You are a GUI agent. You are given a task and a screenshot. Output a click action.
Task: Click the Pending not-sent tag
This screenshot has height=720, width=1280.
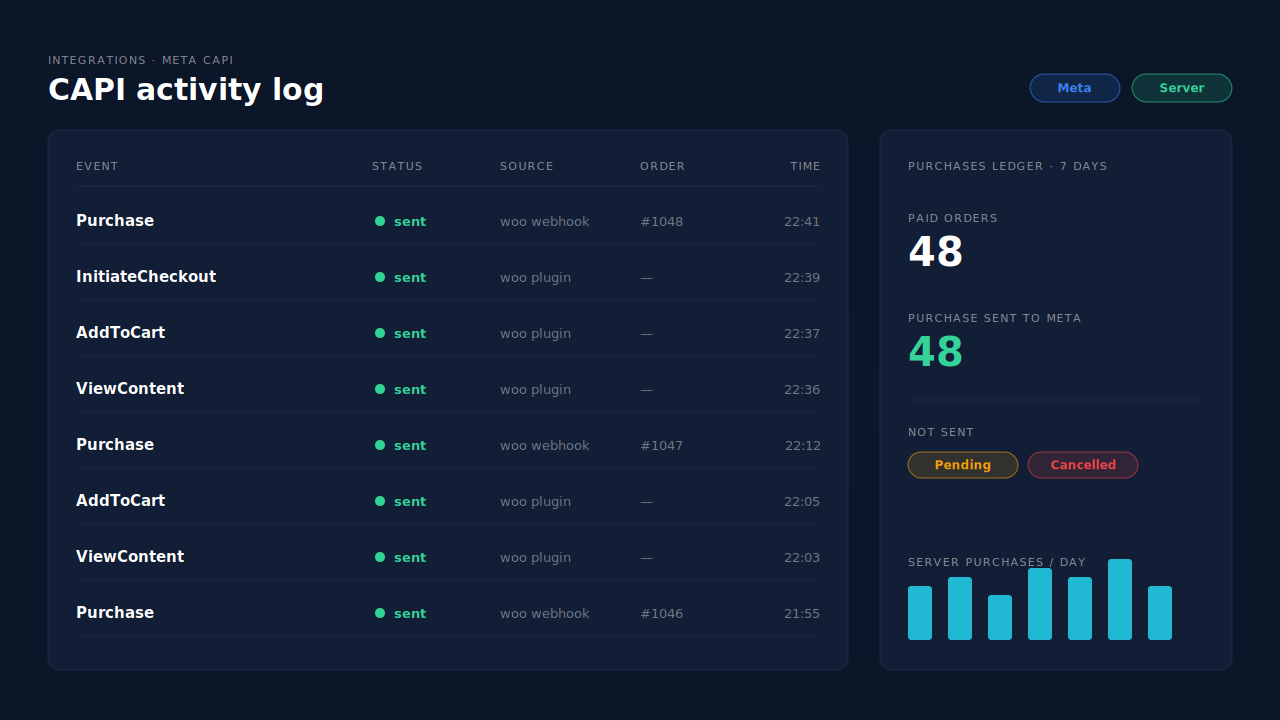tap(963, 465)
